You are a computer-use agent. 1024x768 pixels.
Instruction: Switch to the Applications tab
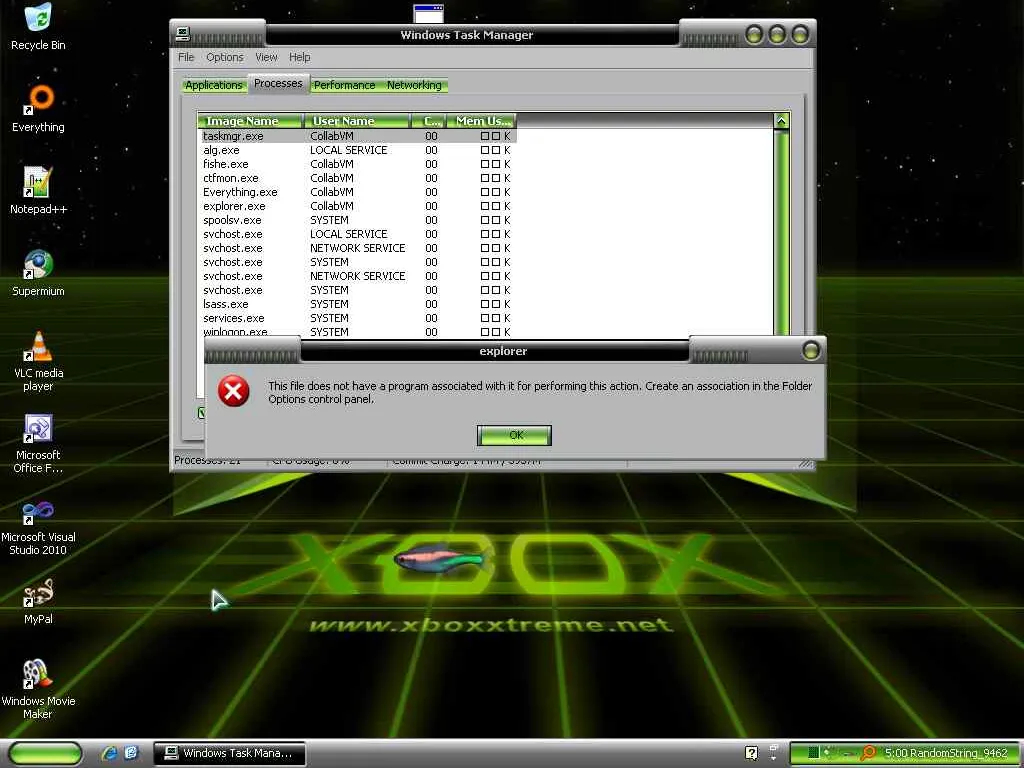(x=214, y=85)
